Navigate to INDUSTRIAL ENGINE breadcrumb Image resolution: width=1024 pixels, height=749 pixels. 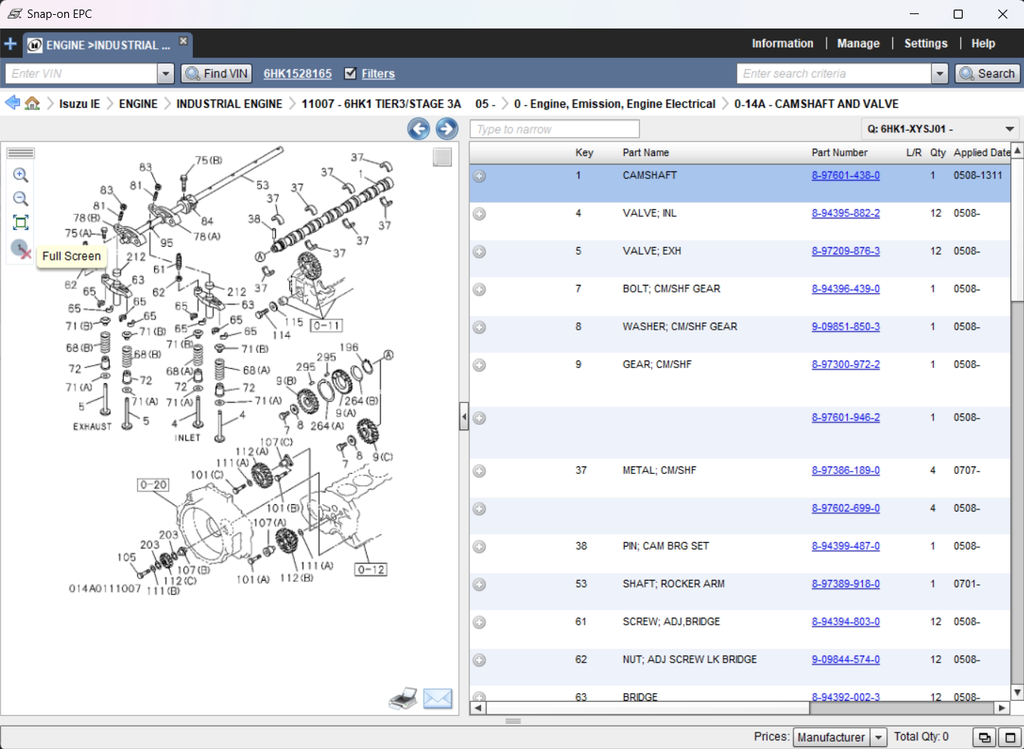(229, 104)
